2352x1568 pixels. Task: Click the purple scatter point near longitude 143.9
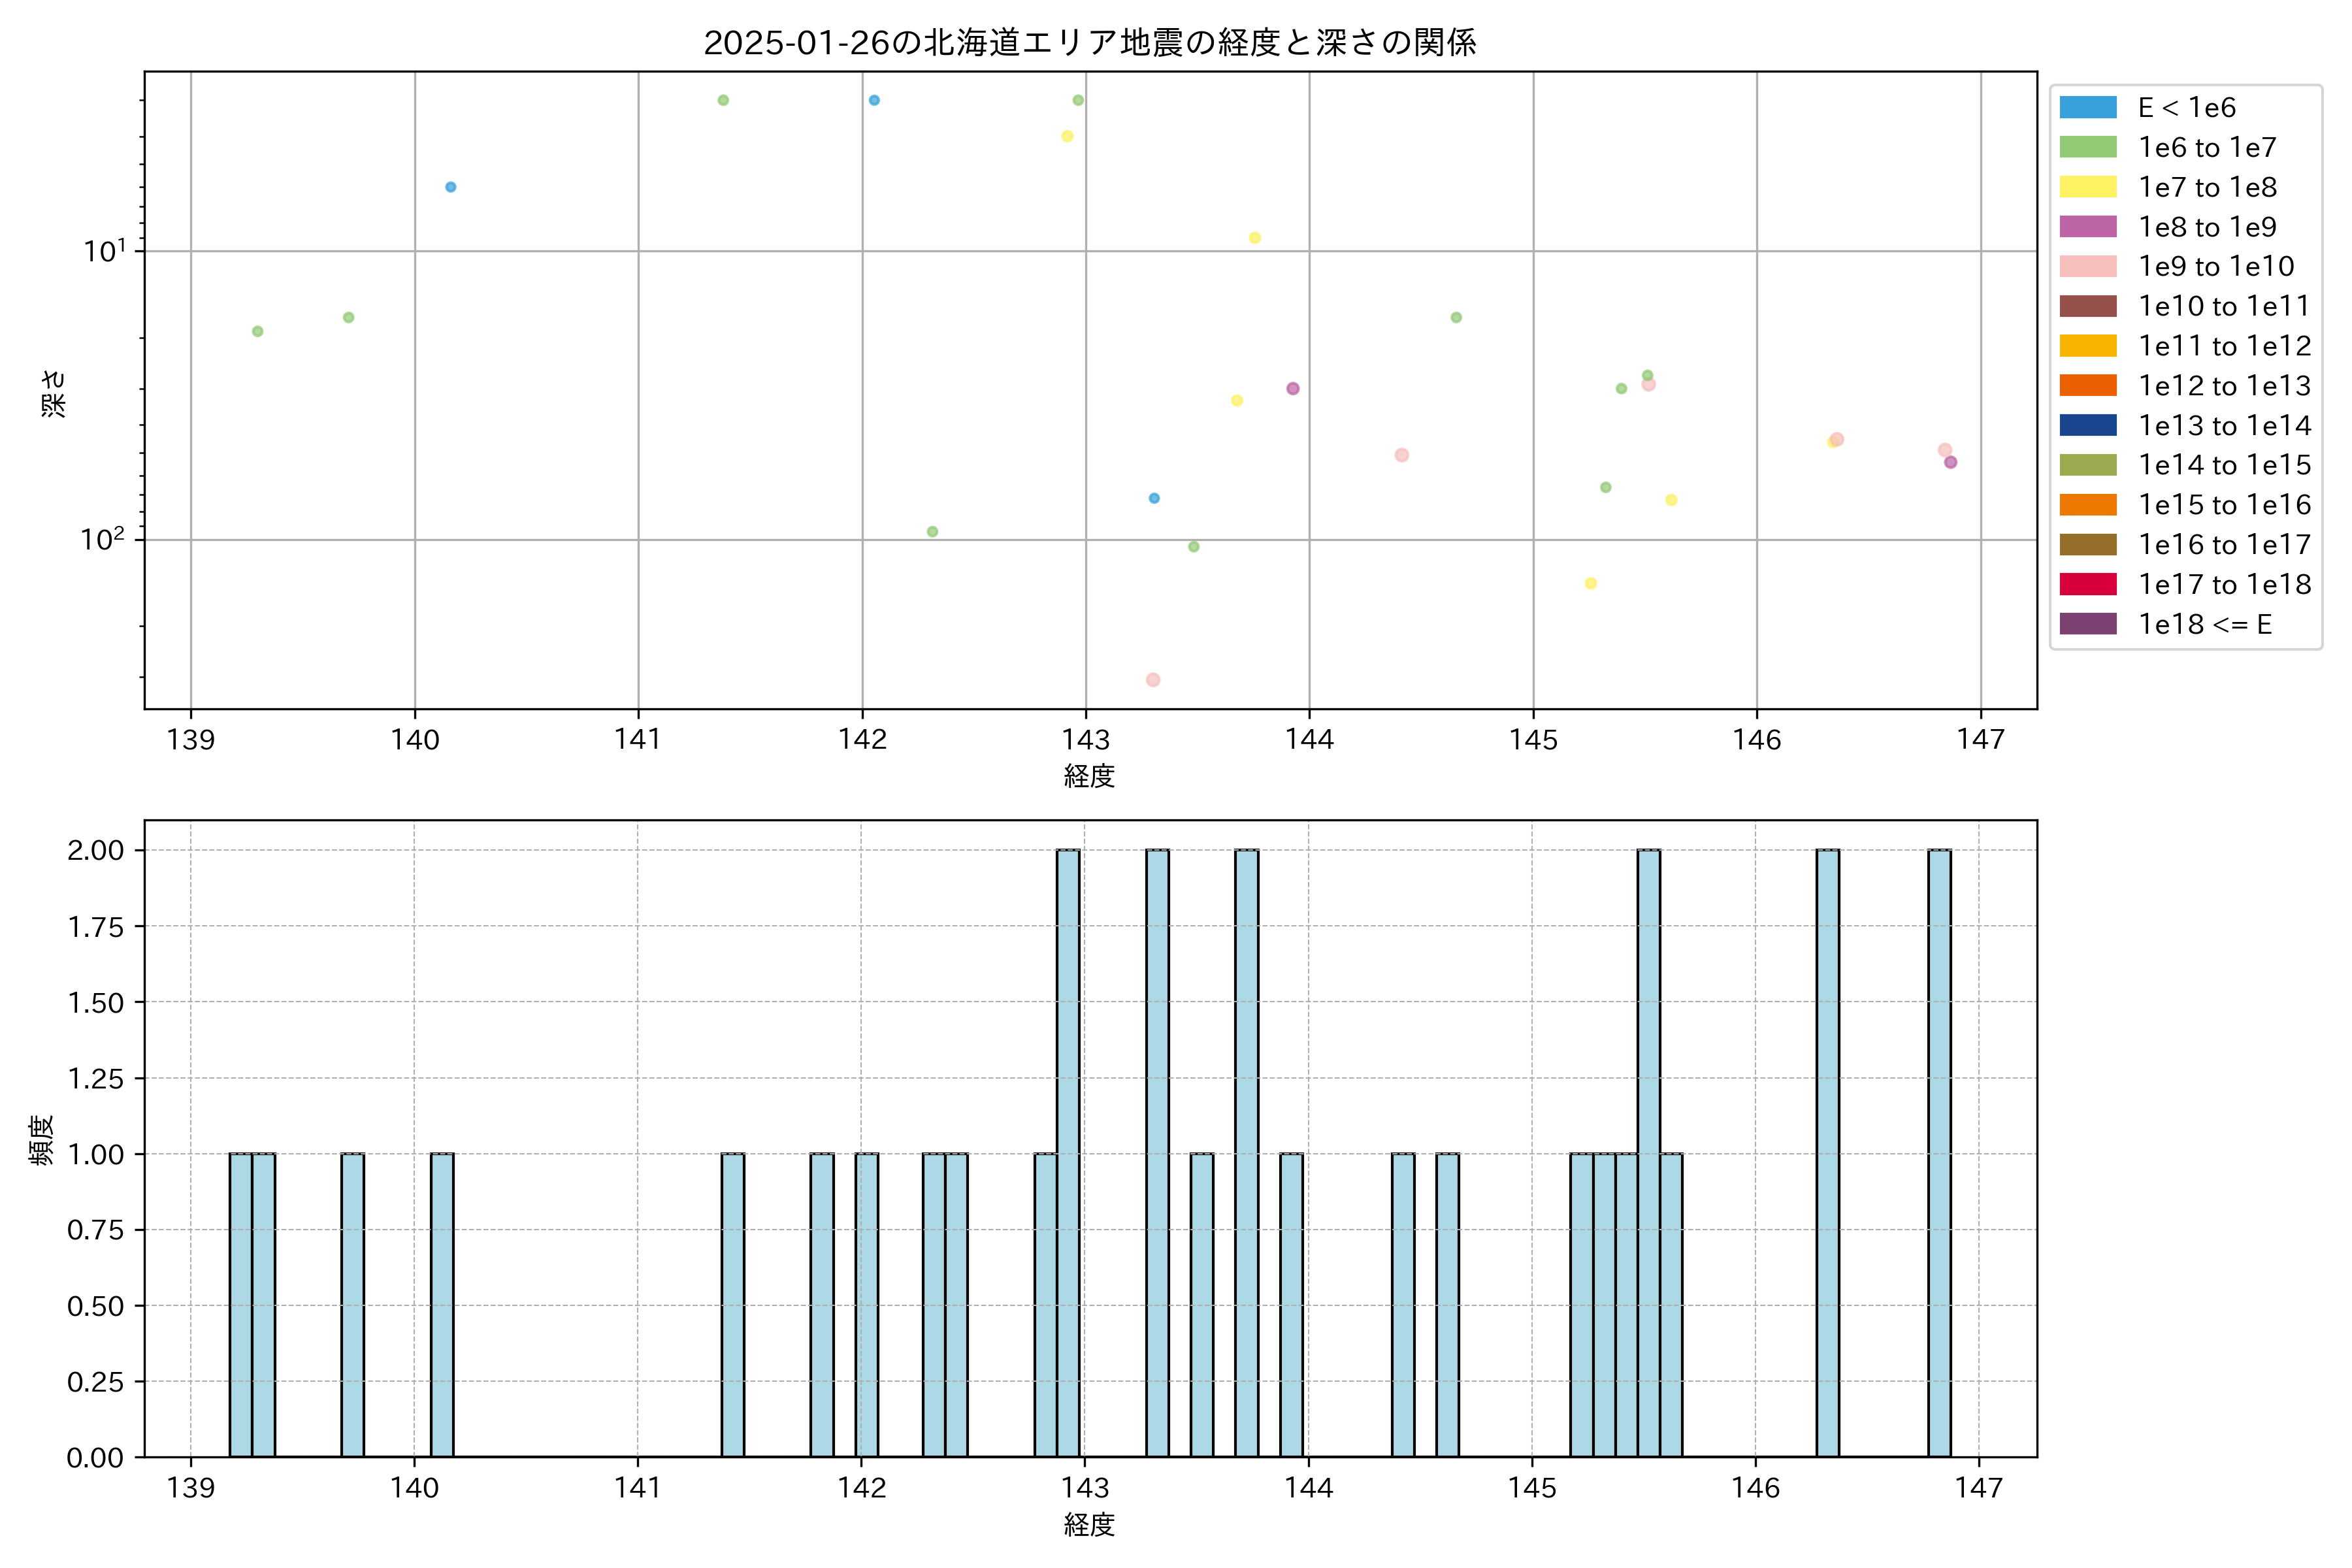click(1292, 388)
